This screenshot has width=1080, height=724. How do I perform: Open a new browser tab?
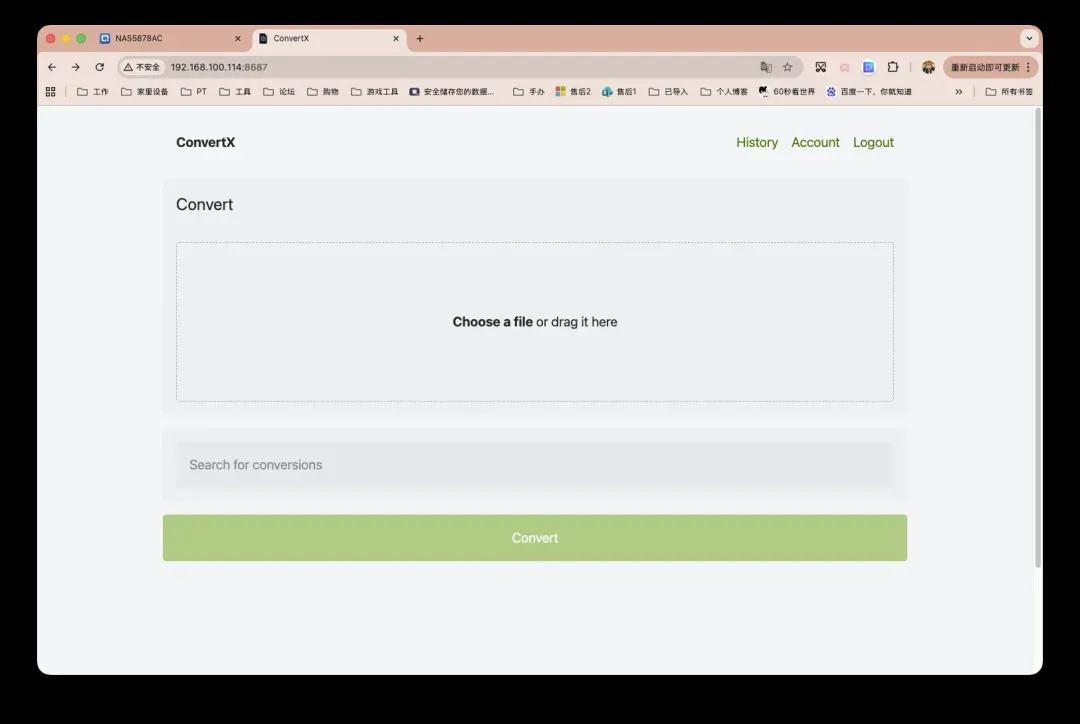(420, 39)
